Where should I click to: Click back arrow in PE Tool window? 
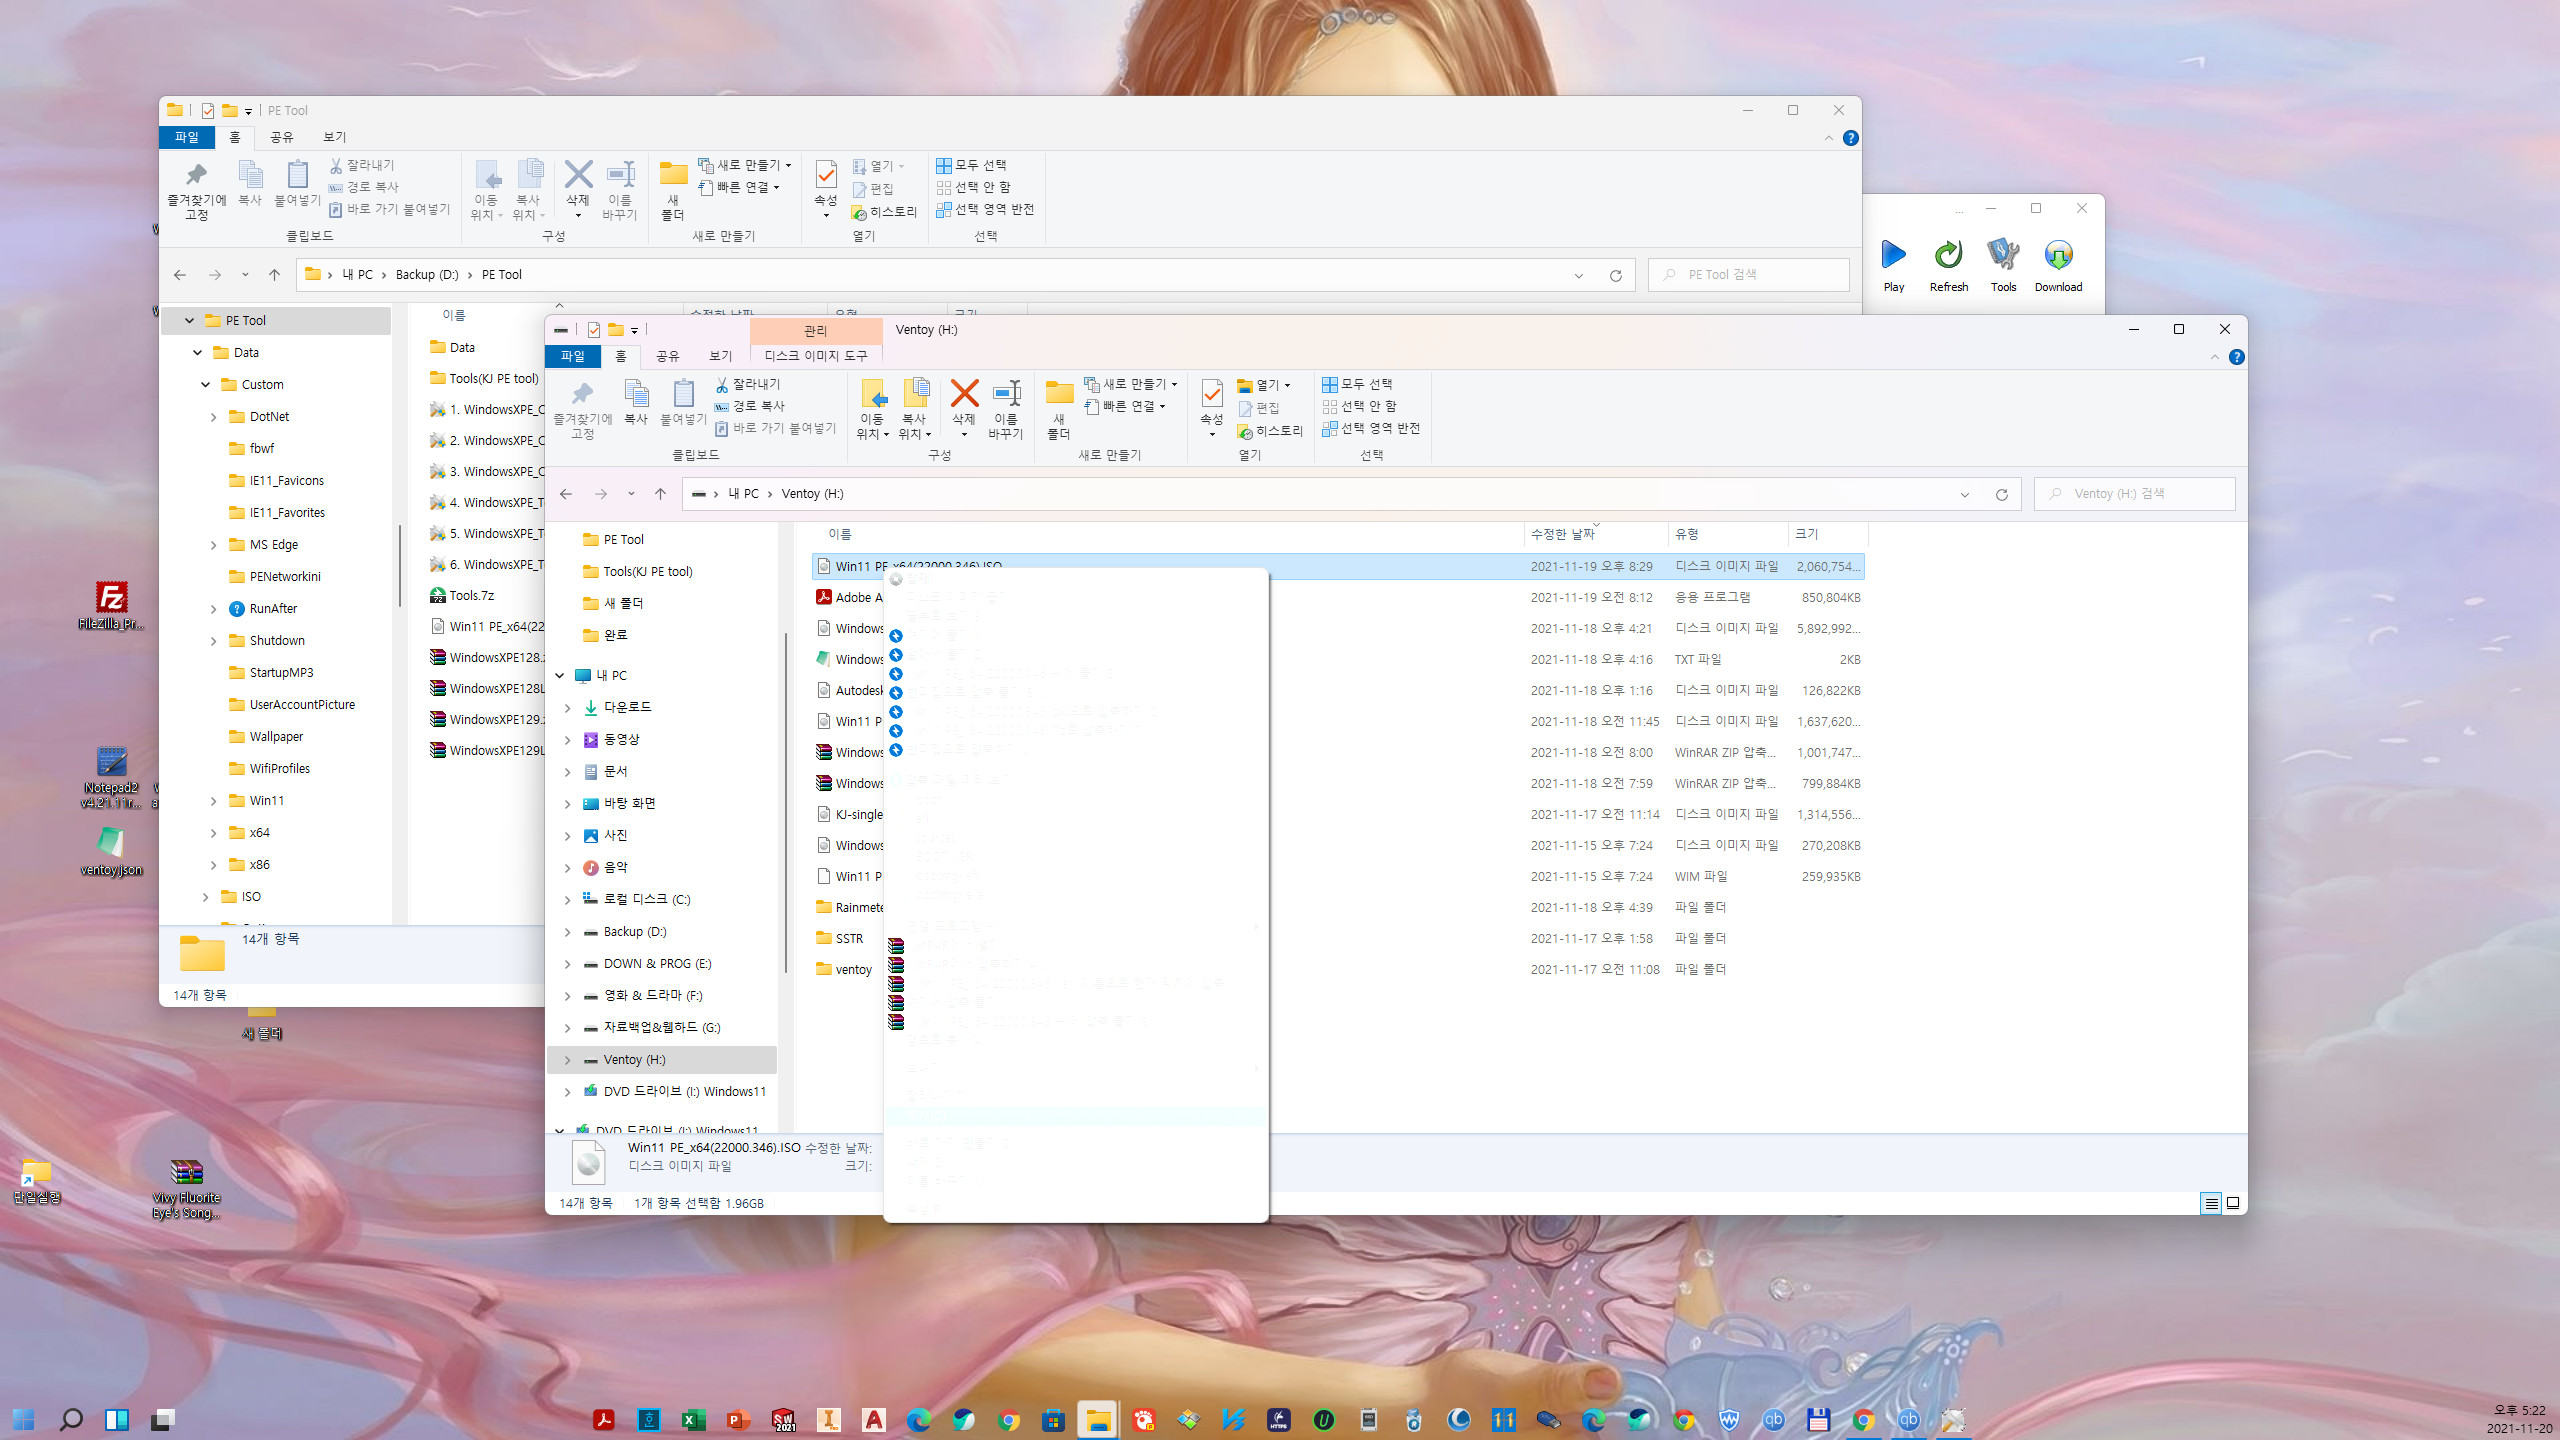(180, 275)
